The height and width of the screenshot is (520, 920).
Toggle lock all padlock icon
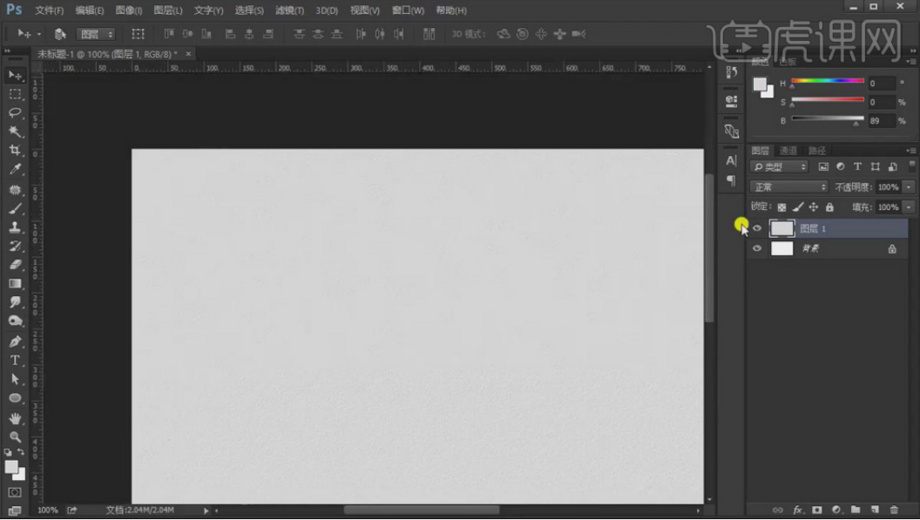coord(830,207)
